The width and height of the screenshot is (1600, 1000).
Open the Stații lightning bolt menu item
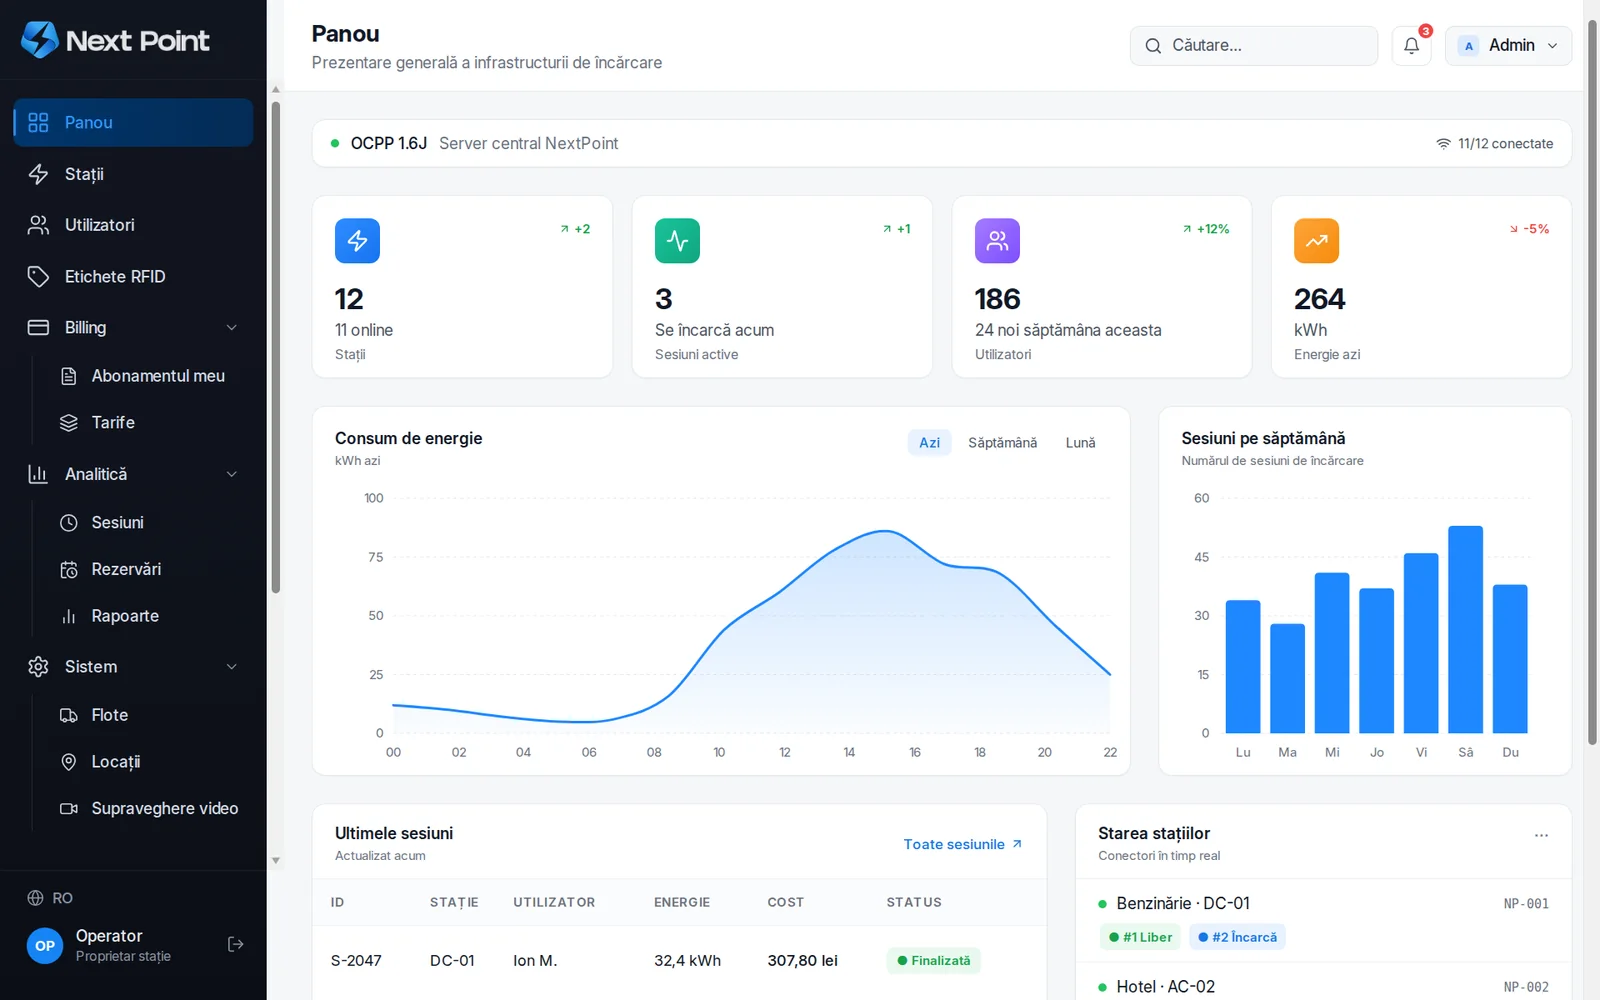(133, 174)
